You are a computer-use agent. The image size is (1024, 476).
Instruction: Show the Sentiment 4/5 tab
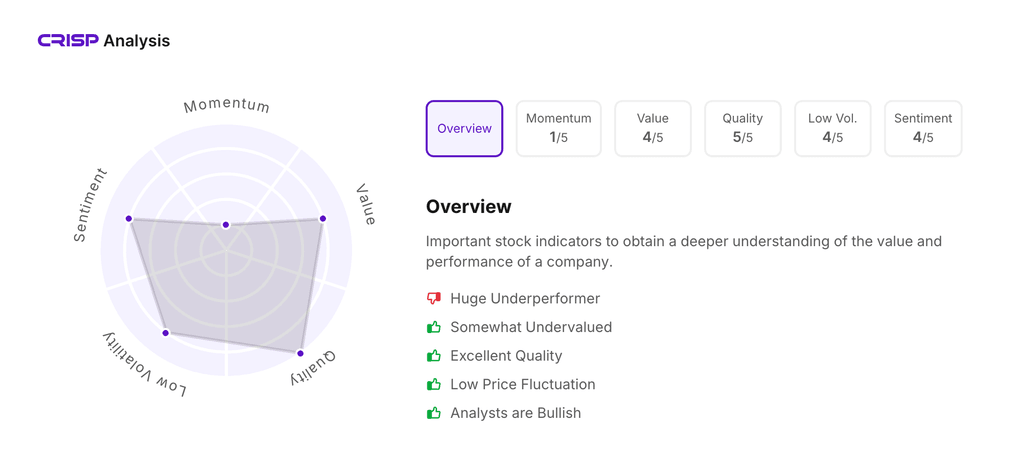pyautogui.click(x=923, y=129)
